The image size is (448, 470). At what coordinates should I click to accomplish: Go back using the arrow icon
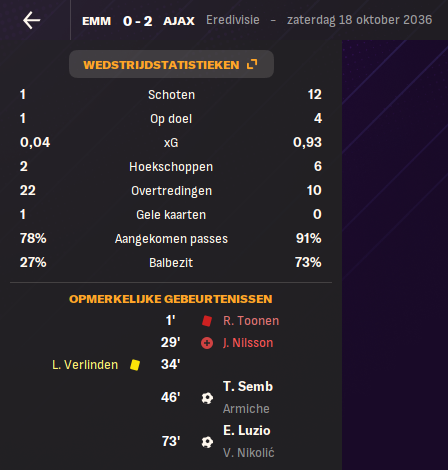click(32, 20)
